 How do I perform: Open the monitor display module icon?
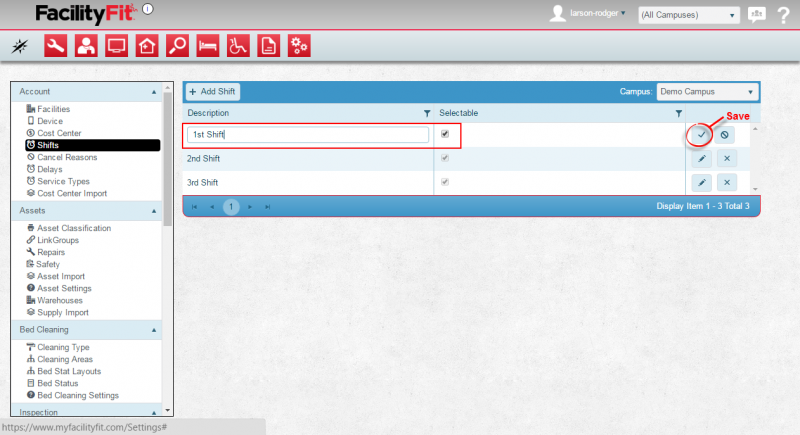(x=116, y=46)
